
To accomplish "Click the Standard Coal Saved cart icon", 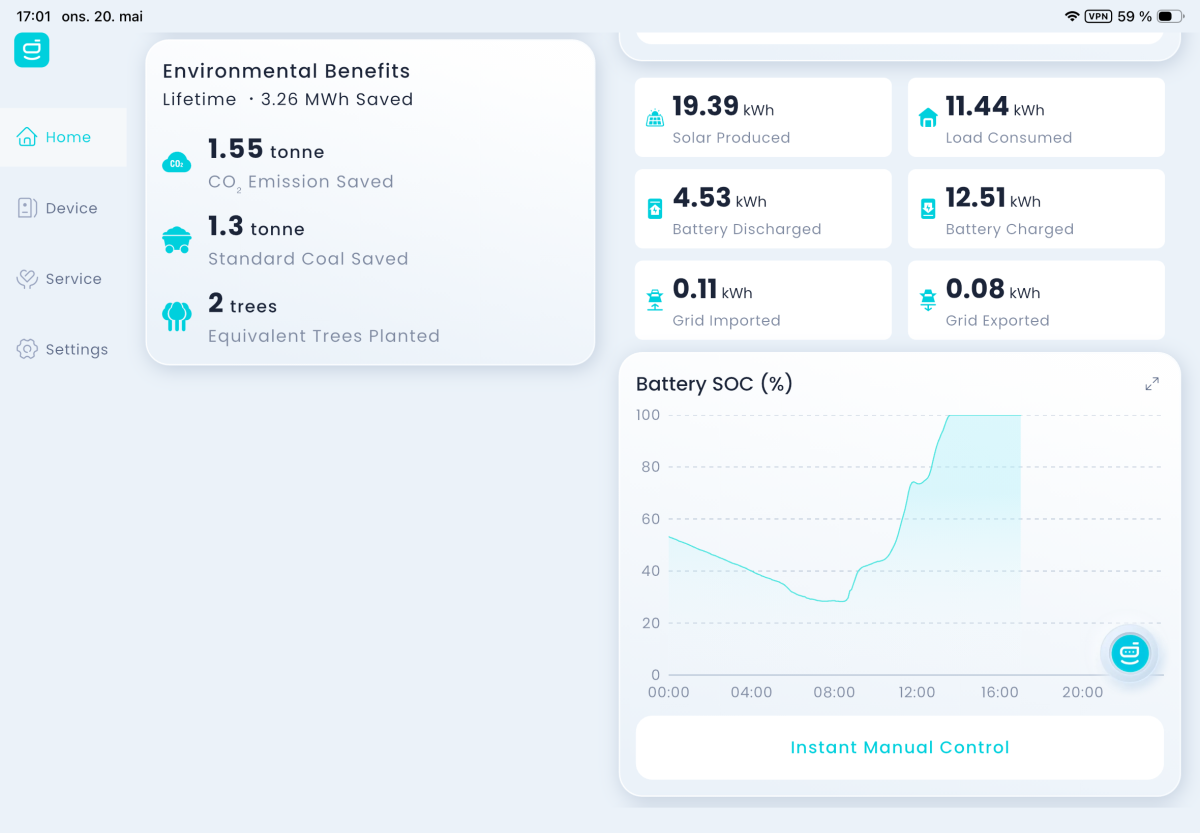I will pyautogui.click(x=177, y=240).
